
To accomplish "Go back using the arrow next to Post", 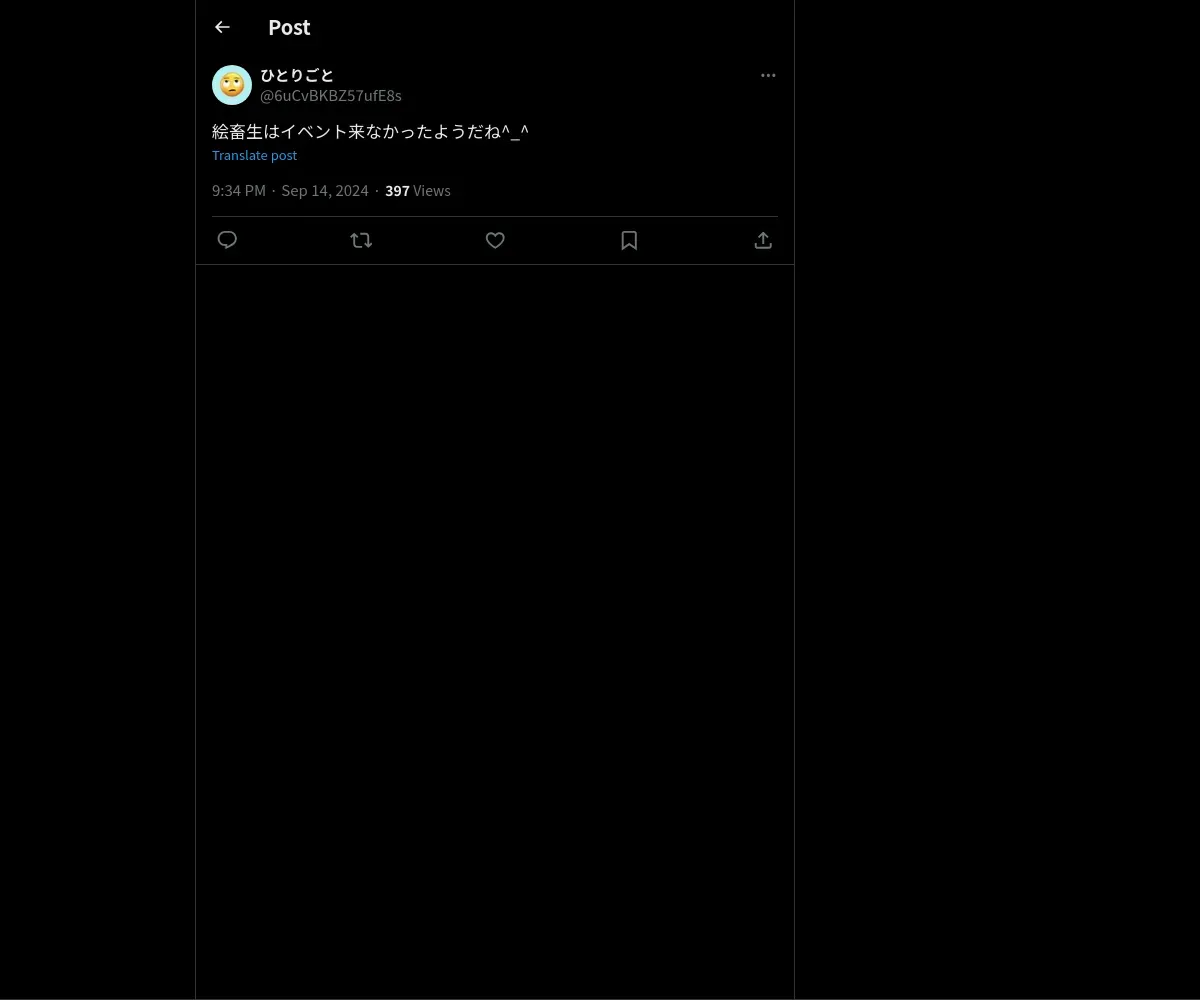I will click(x=222, y=27).
